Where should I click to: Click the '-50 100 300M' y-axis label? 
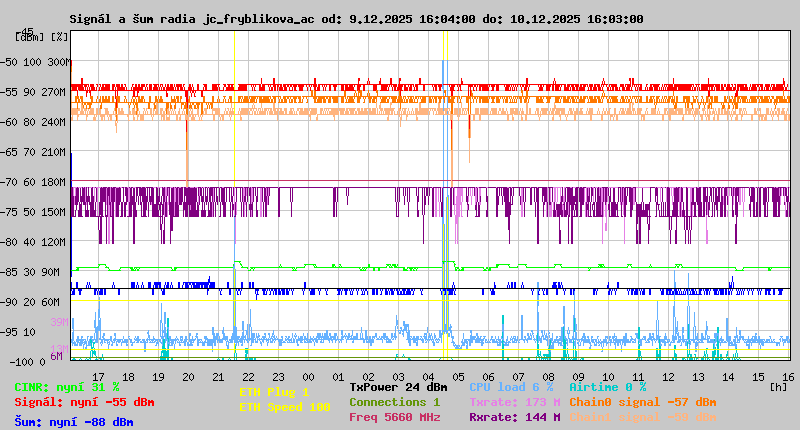[33, 62]
